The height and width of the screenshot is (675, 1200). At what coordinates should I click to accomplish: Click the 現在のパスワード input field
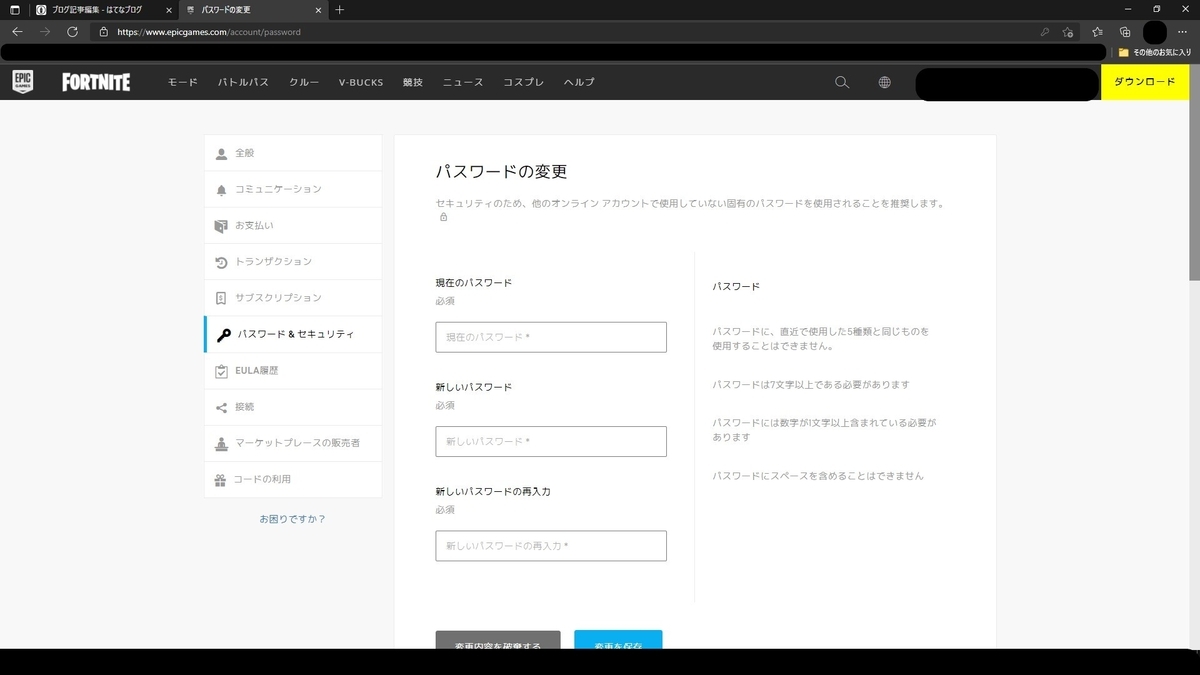550,337
